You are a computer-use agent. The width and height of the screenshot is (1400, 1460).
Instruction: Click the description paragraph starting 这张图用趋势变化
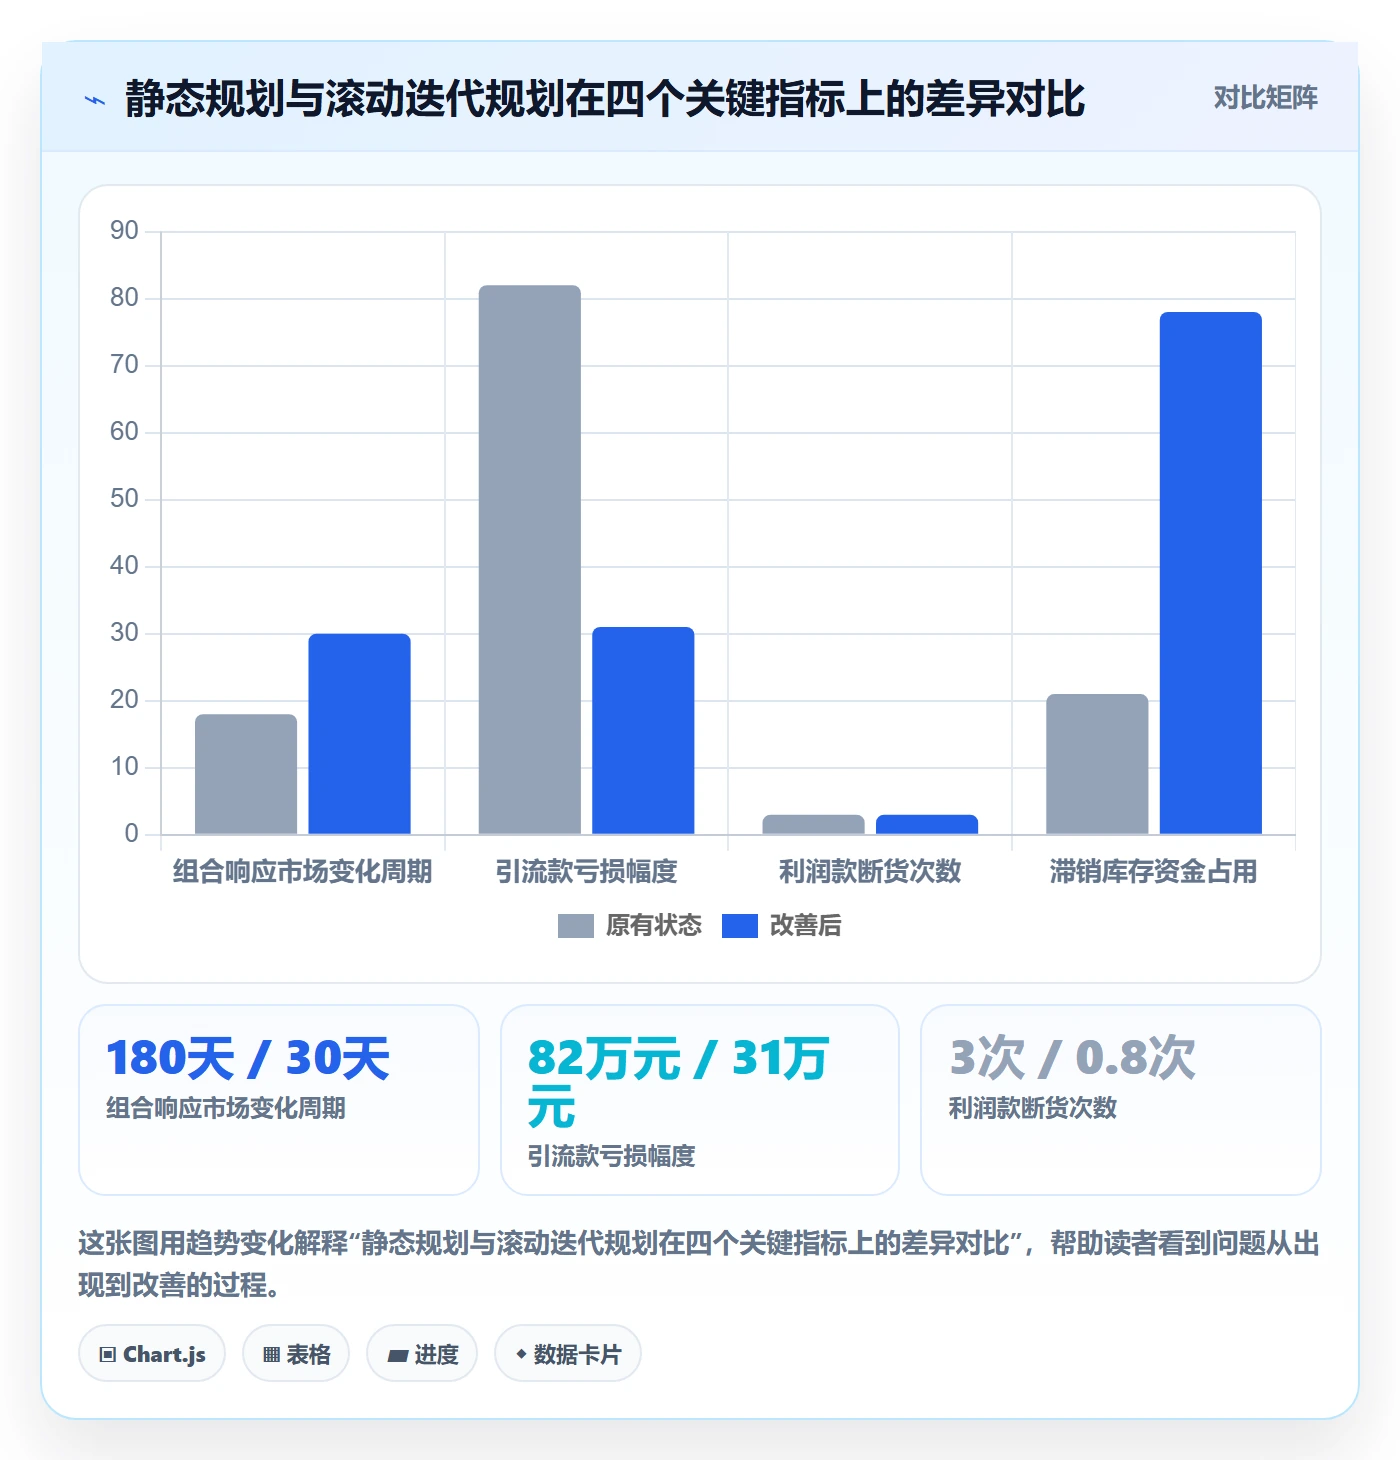(x=699, y=1264)
